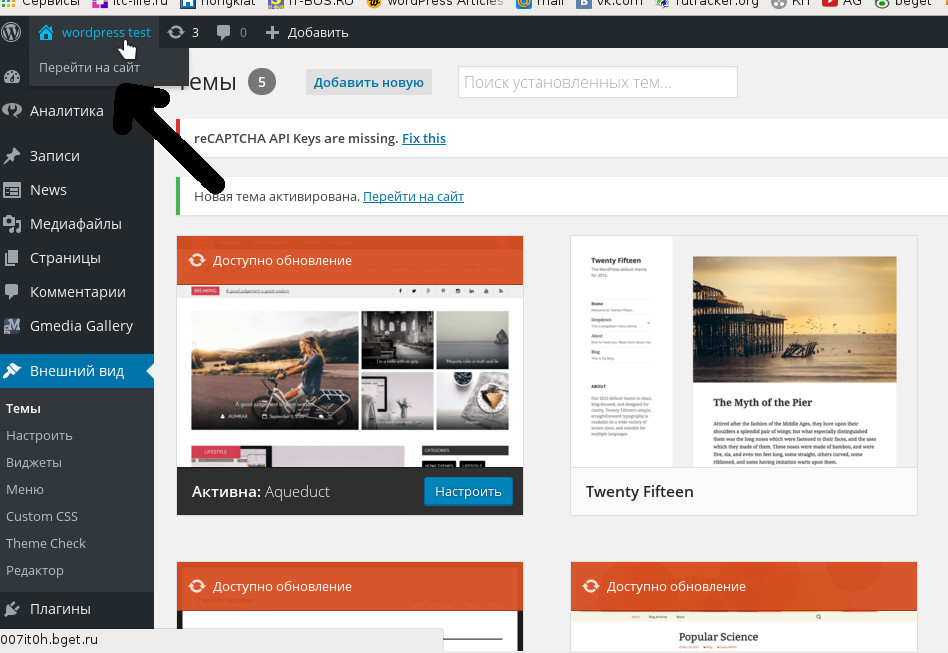The height and width of the screenshot is (653, 948).
Task: Click the Доступно обновление banner on Aqueduct
Action: [x=349, y=261]
